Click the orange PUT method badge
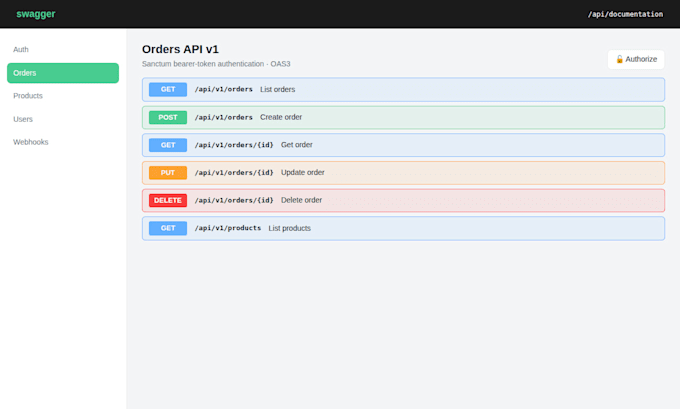680x409 pixels. [x=168, y=173]
